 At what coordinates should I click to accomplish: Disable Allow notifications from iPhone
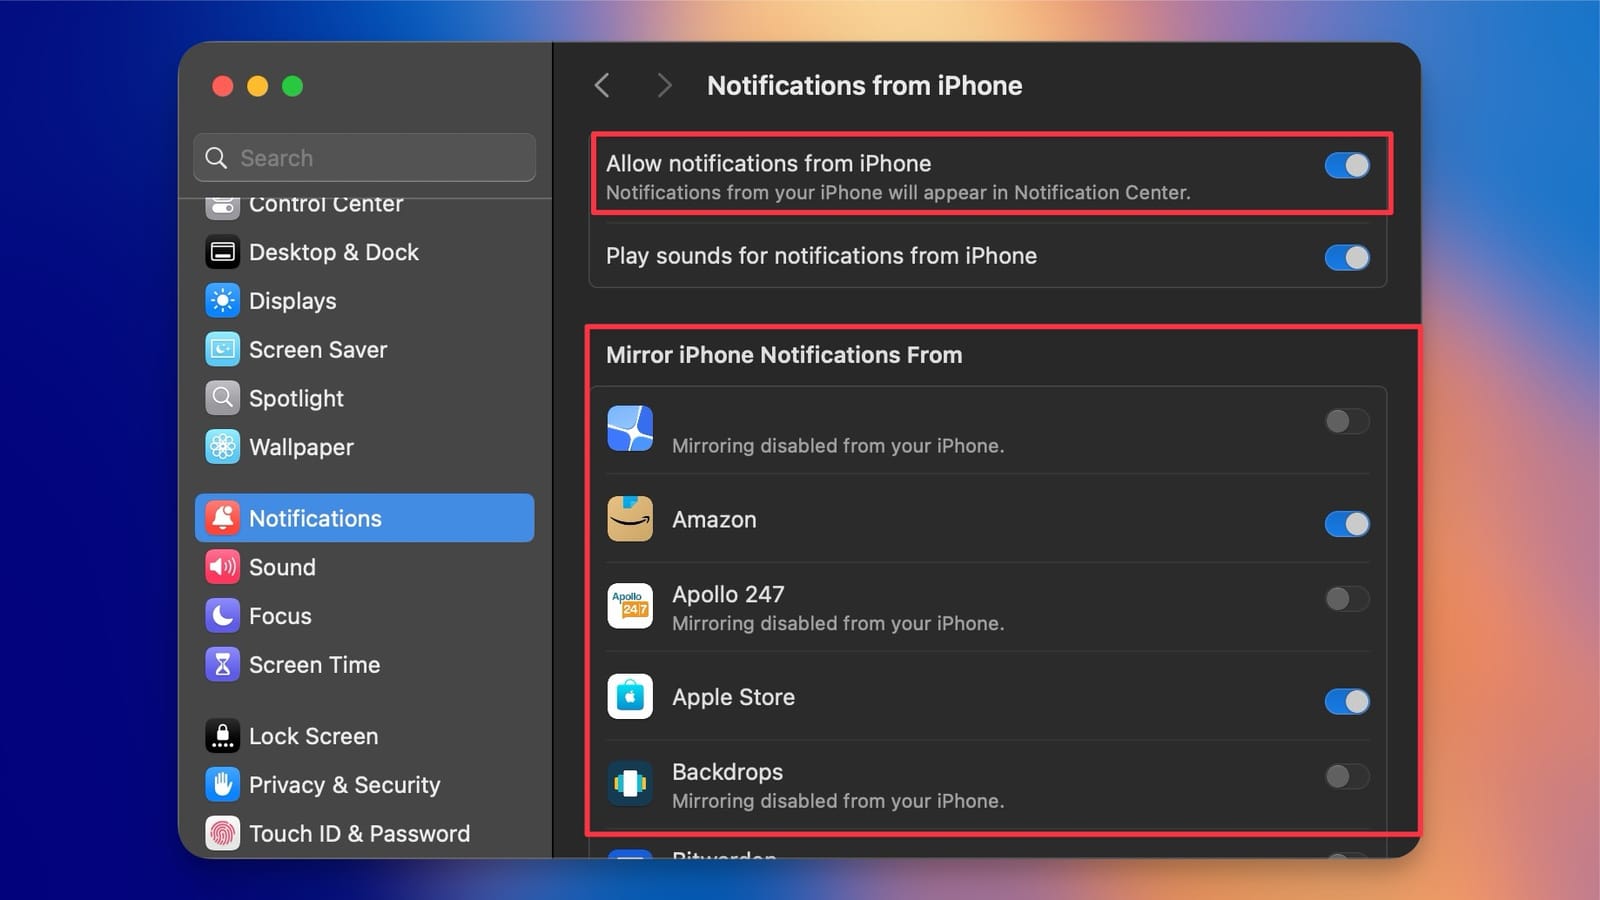point(1347,165)
